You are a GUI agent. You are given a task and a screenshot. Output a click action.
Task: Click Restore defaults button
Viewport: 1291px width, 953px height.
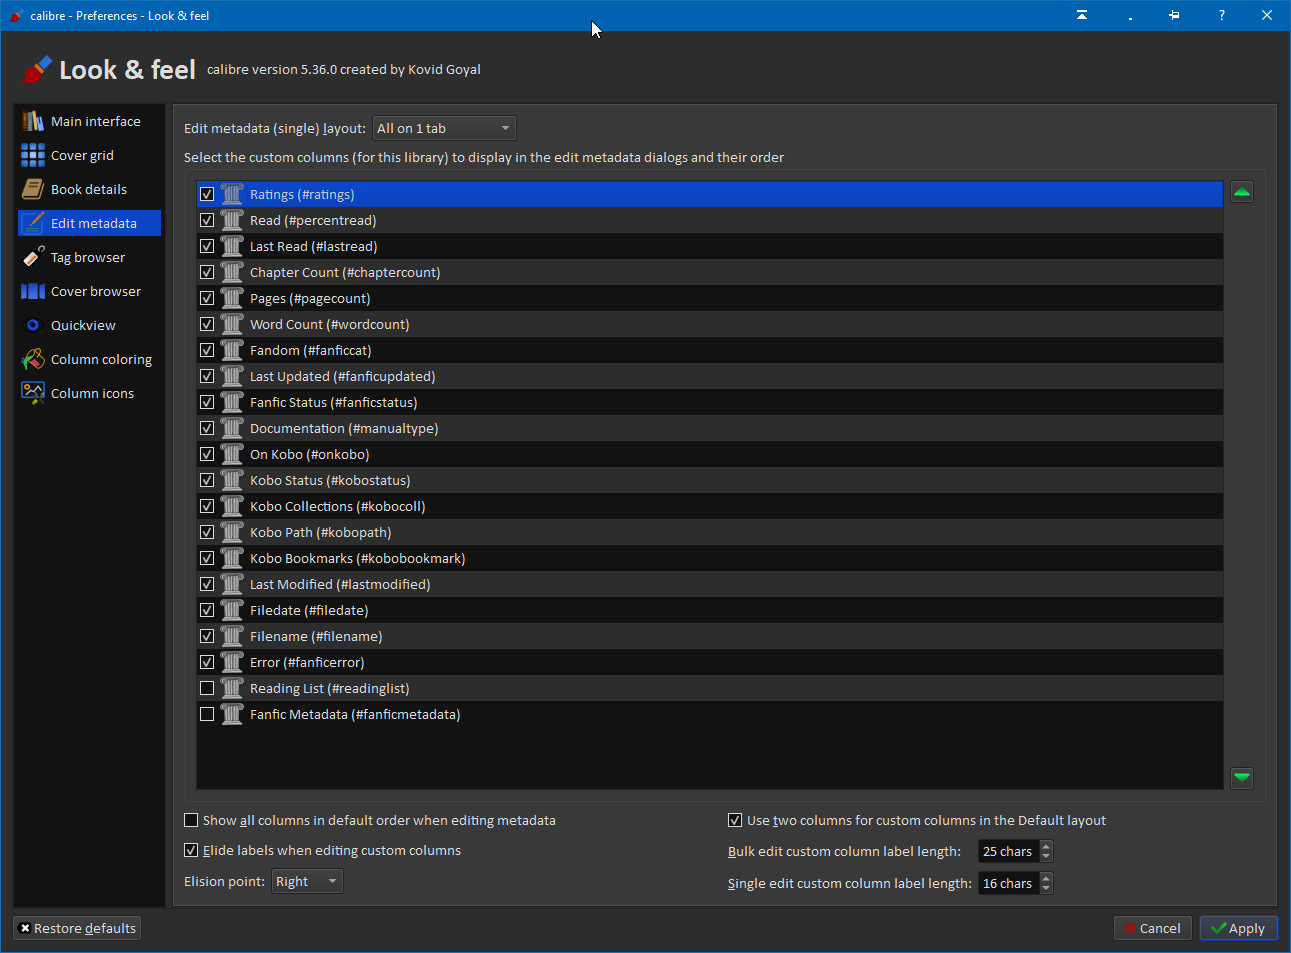(x=77, y=928)
